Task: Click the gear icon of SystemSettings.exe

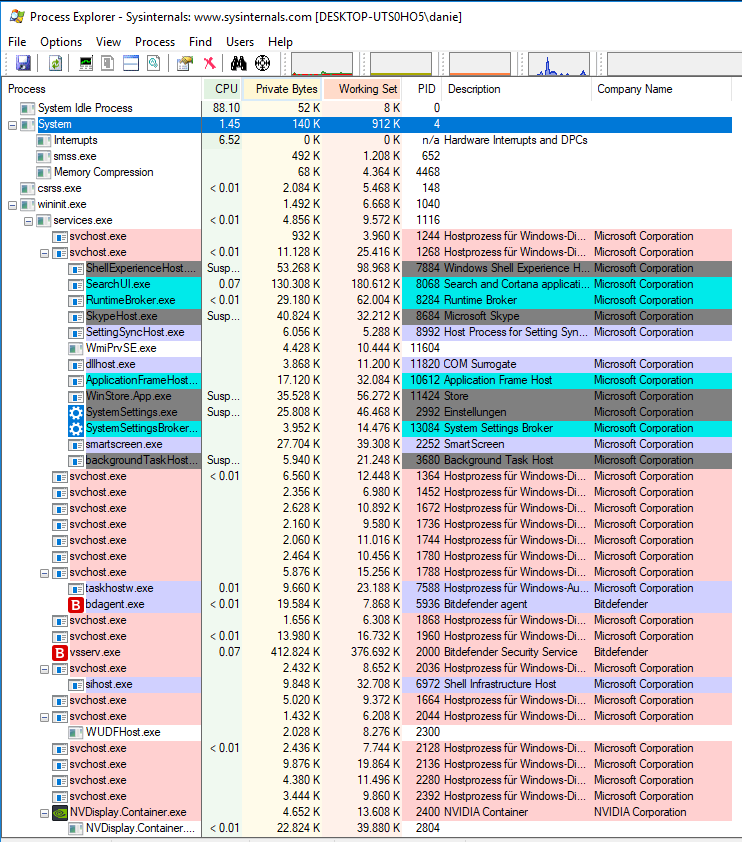Action: 76,412
